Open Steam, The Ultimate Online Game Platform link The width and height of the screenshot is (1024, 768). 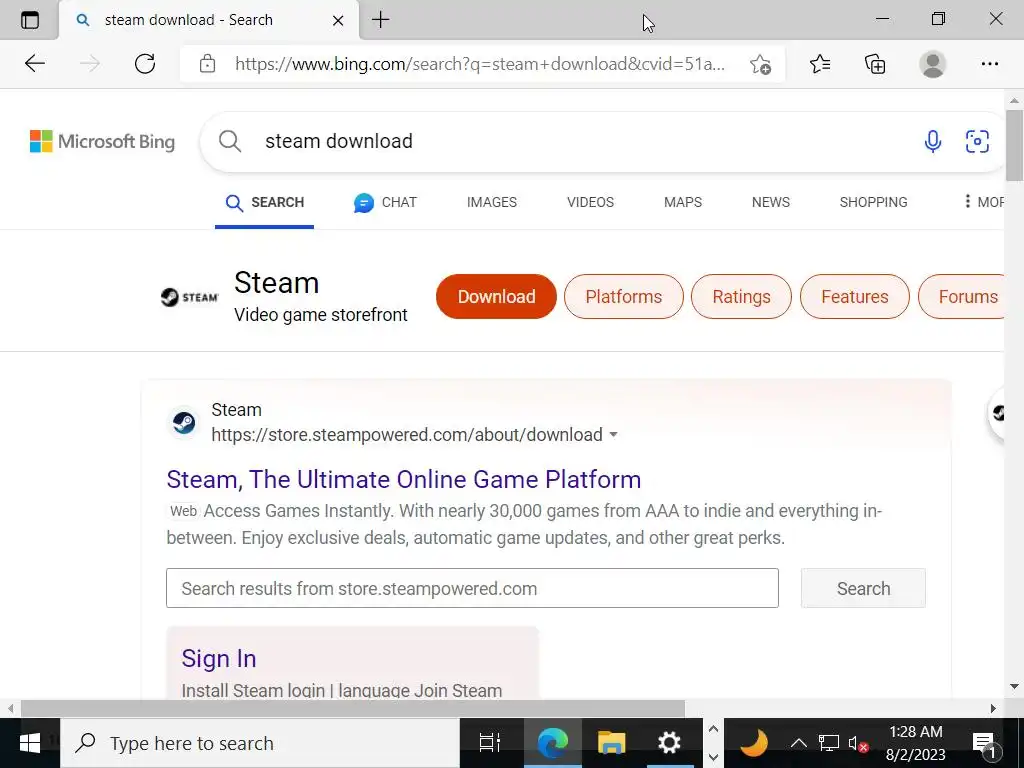click(404, 479)
